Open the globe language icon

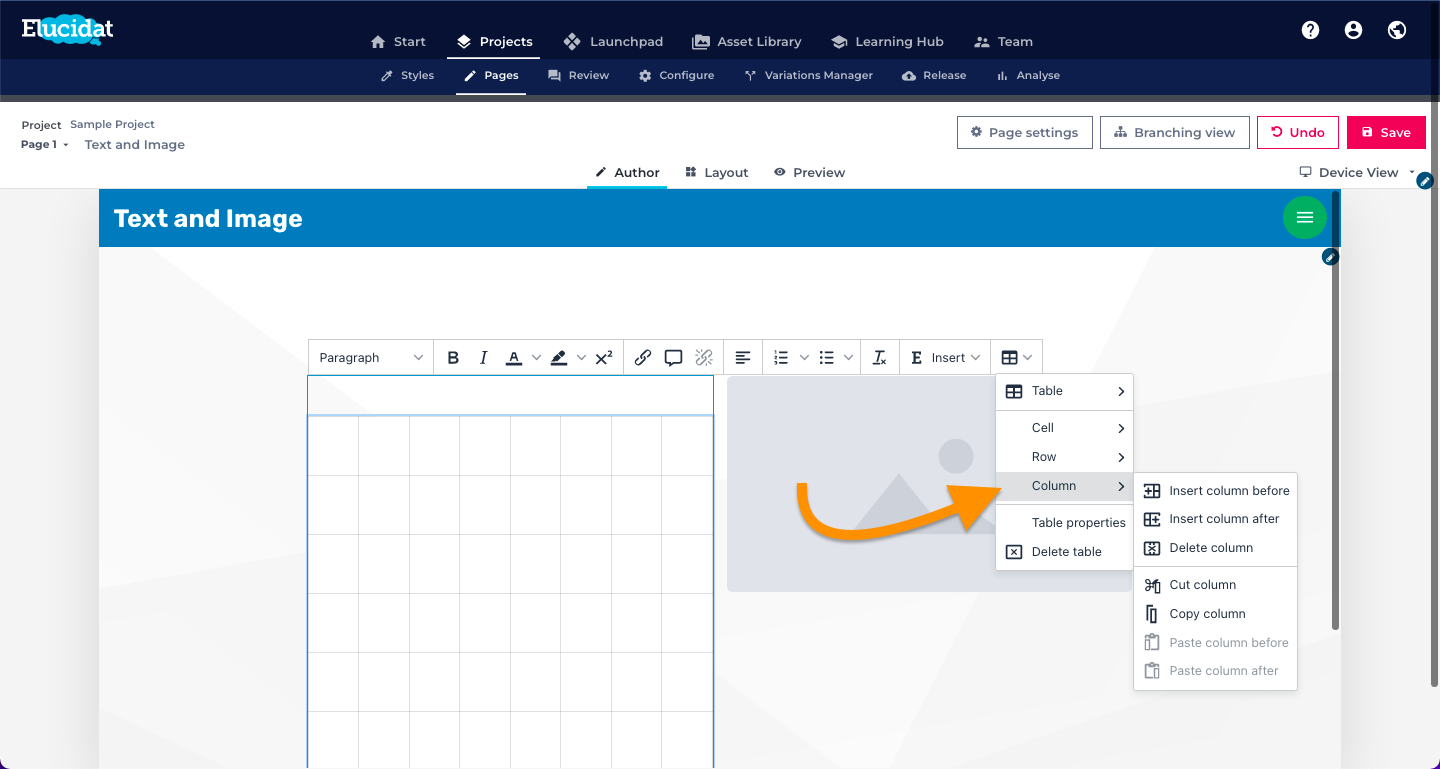[1397, 30]
